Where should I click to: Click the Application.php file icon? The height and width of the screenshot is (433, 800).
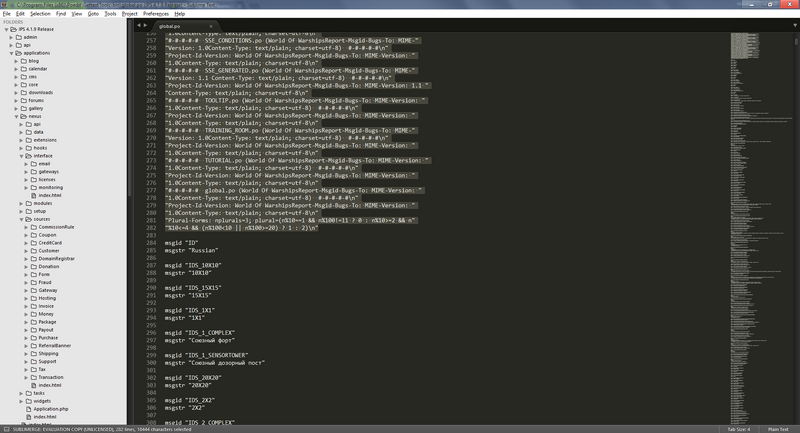pos(27,408)
